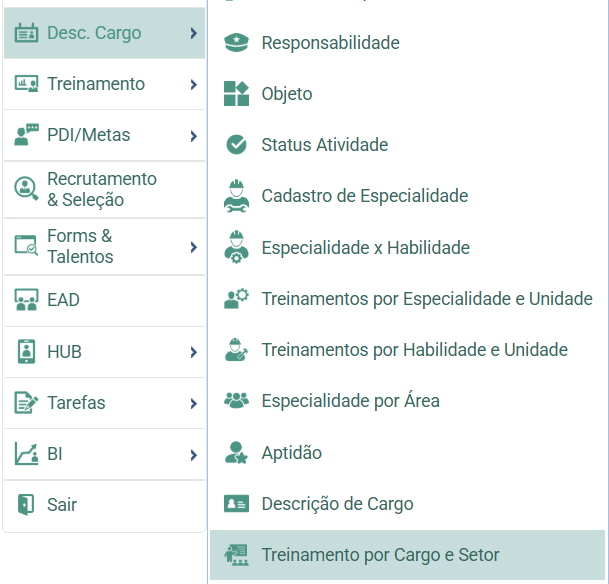Click the Especialidade por Área group icon
Screen dimensions: 609x584
click(x=236, y=400)
